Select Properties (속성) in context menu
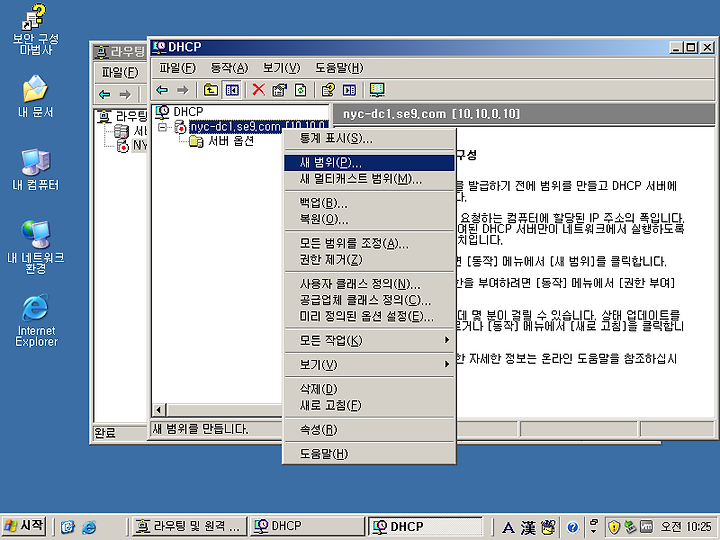 tap(369, 429)
